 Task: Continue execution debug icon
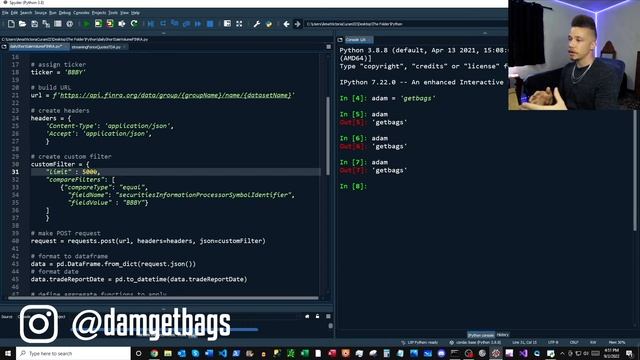click(x=198, y=24)
